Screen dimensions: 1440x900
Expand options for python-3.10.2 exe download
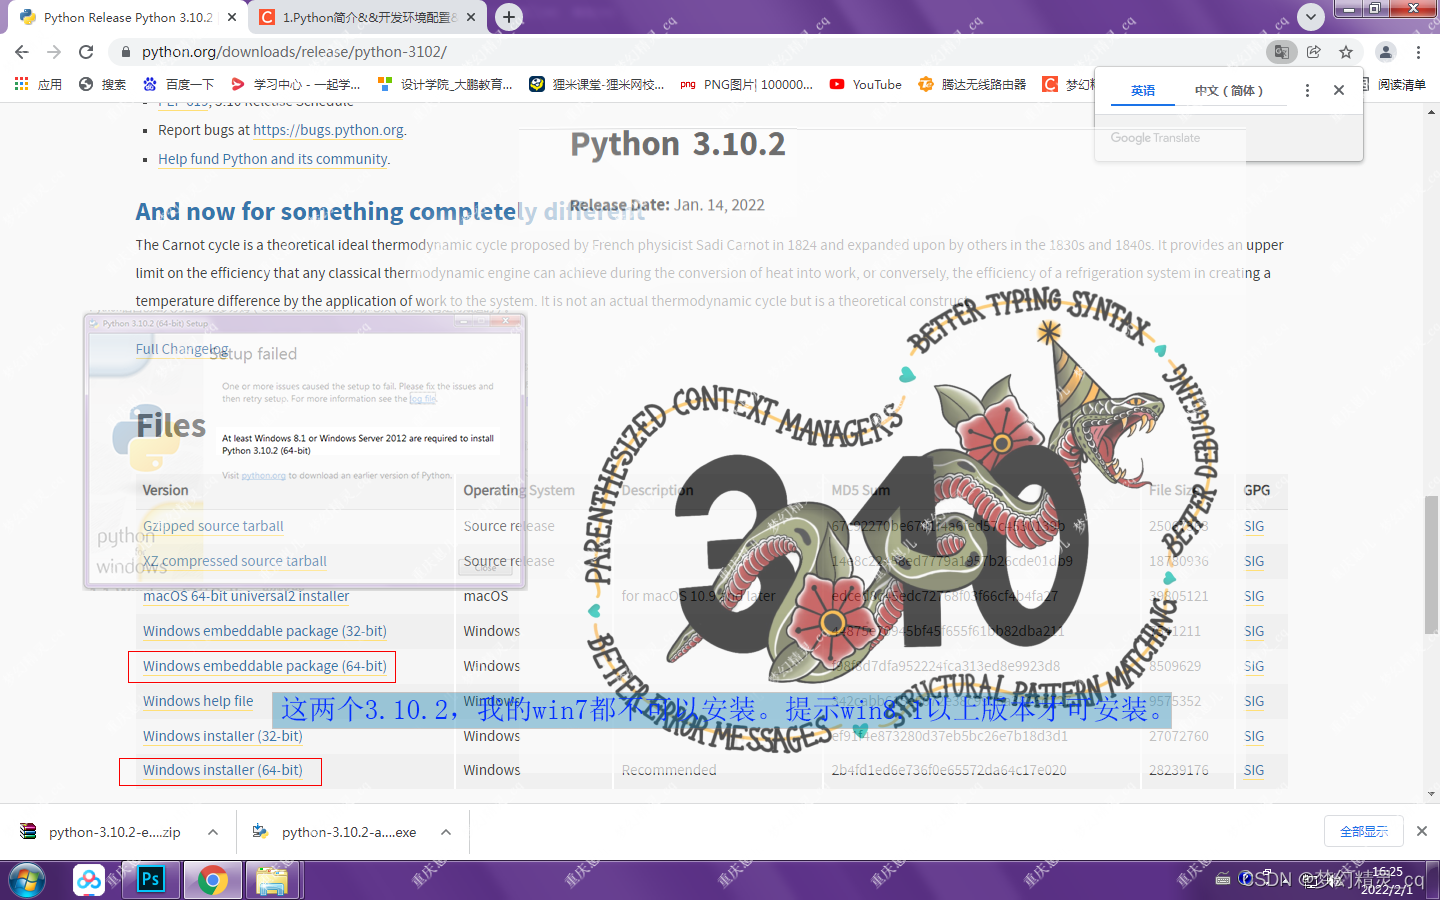pyautogui.click(x=446, y=832)
